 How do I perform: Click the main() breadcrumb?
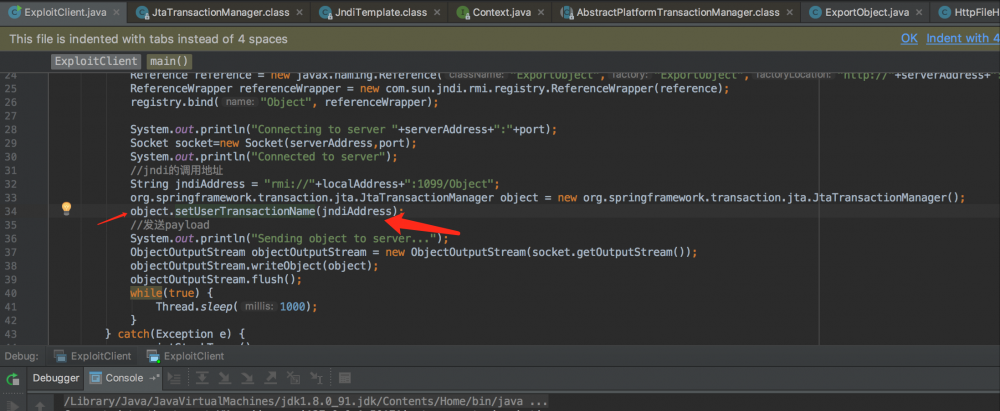click(x=169, y=61)
